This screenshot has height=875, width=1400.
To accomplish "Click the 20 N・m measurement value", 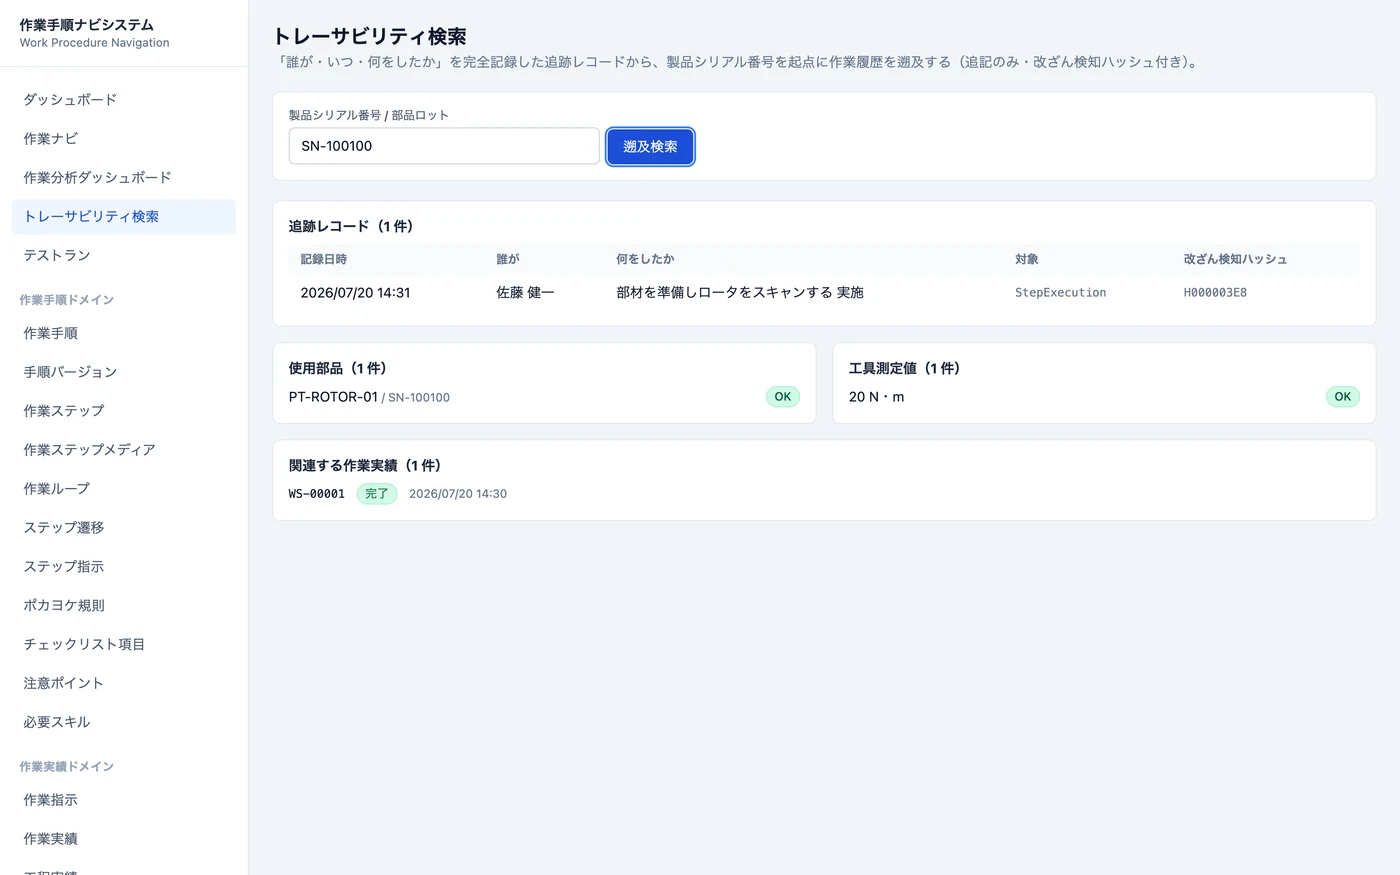I will pos(876,397).
